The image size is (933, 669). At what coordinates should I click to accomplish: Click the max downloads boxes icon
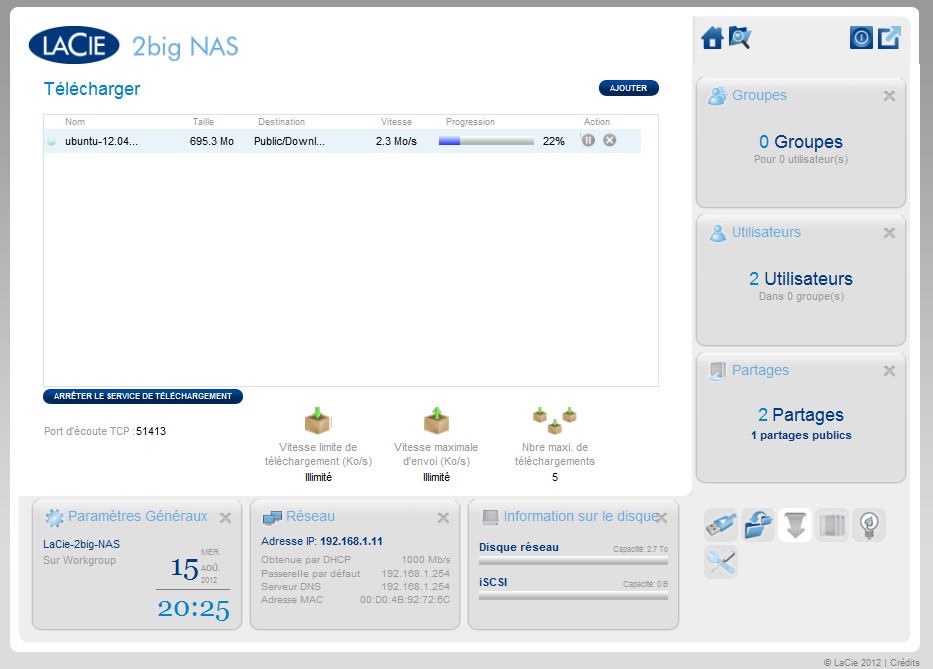click(555, 421)
